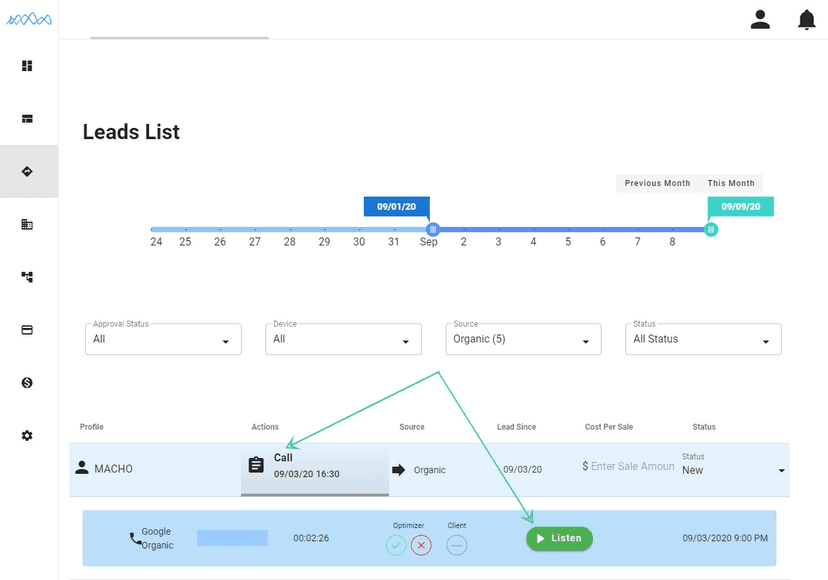Open the Device filter dropdown

coord(343,339)
